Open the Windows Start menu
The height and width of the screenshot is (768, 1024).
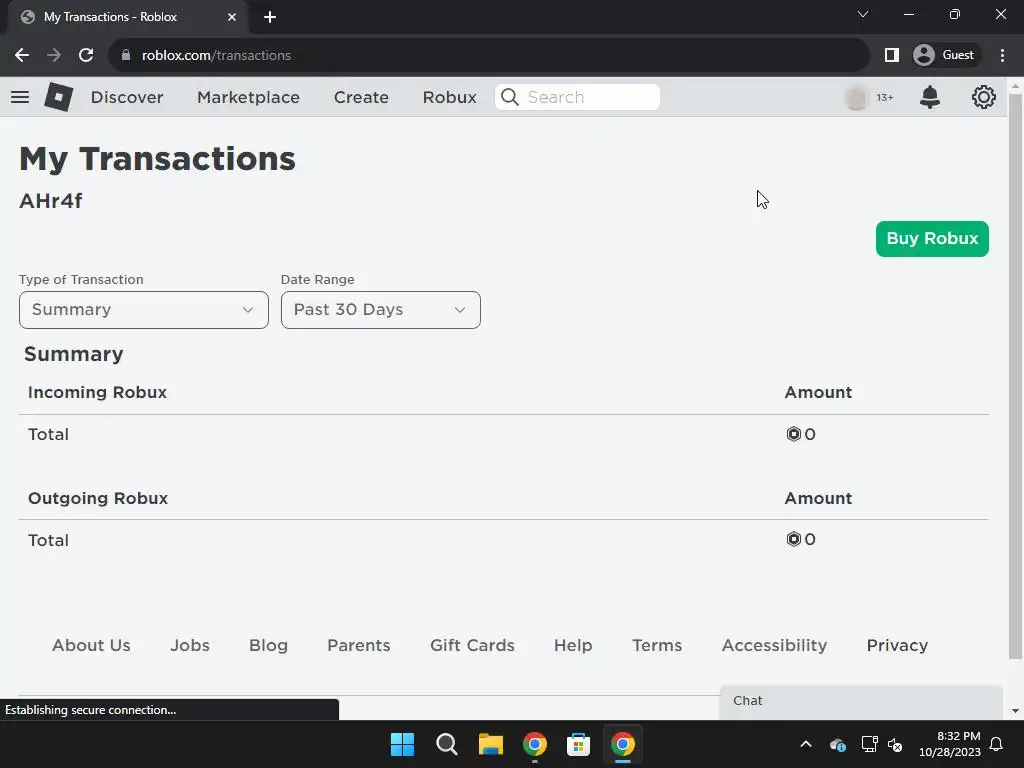(x=402, y=744)
